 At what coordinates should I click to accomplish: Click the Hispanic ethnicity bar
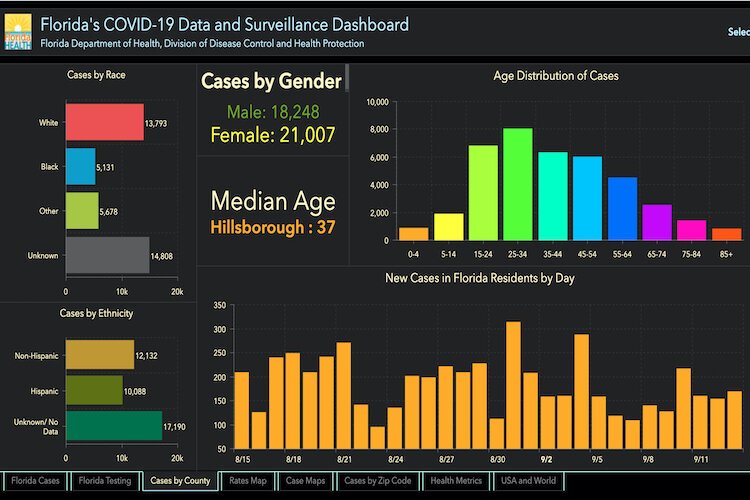coord(94,390)
